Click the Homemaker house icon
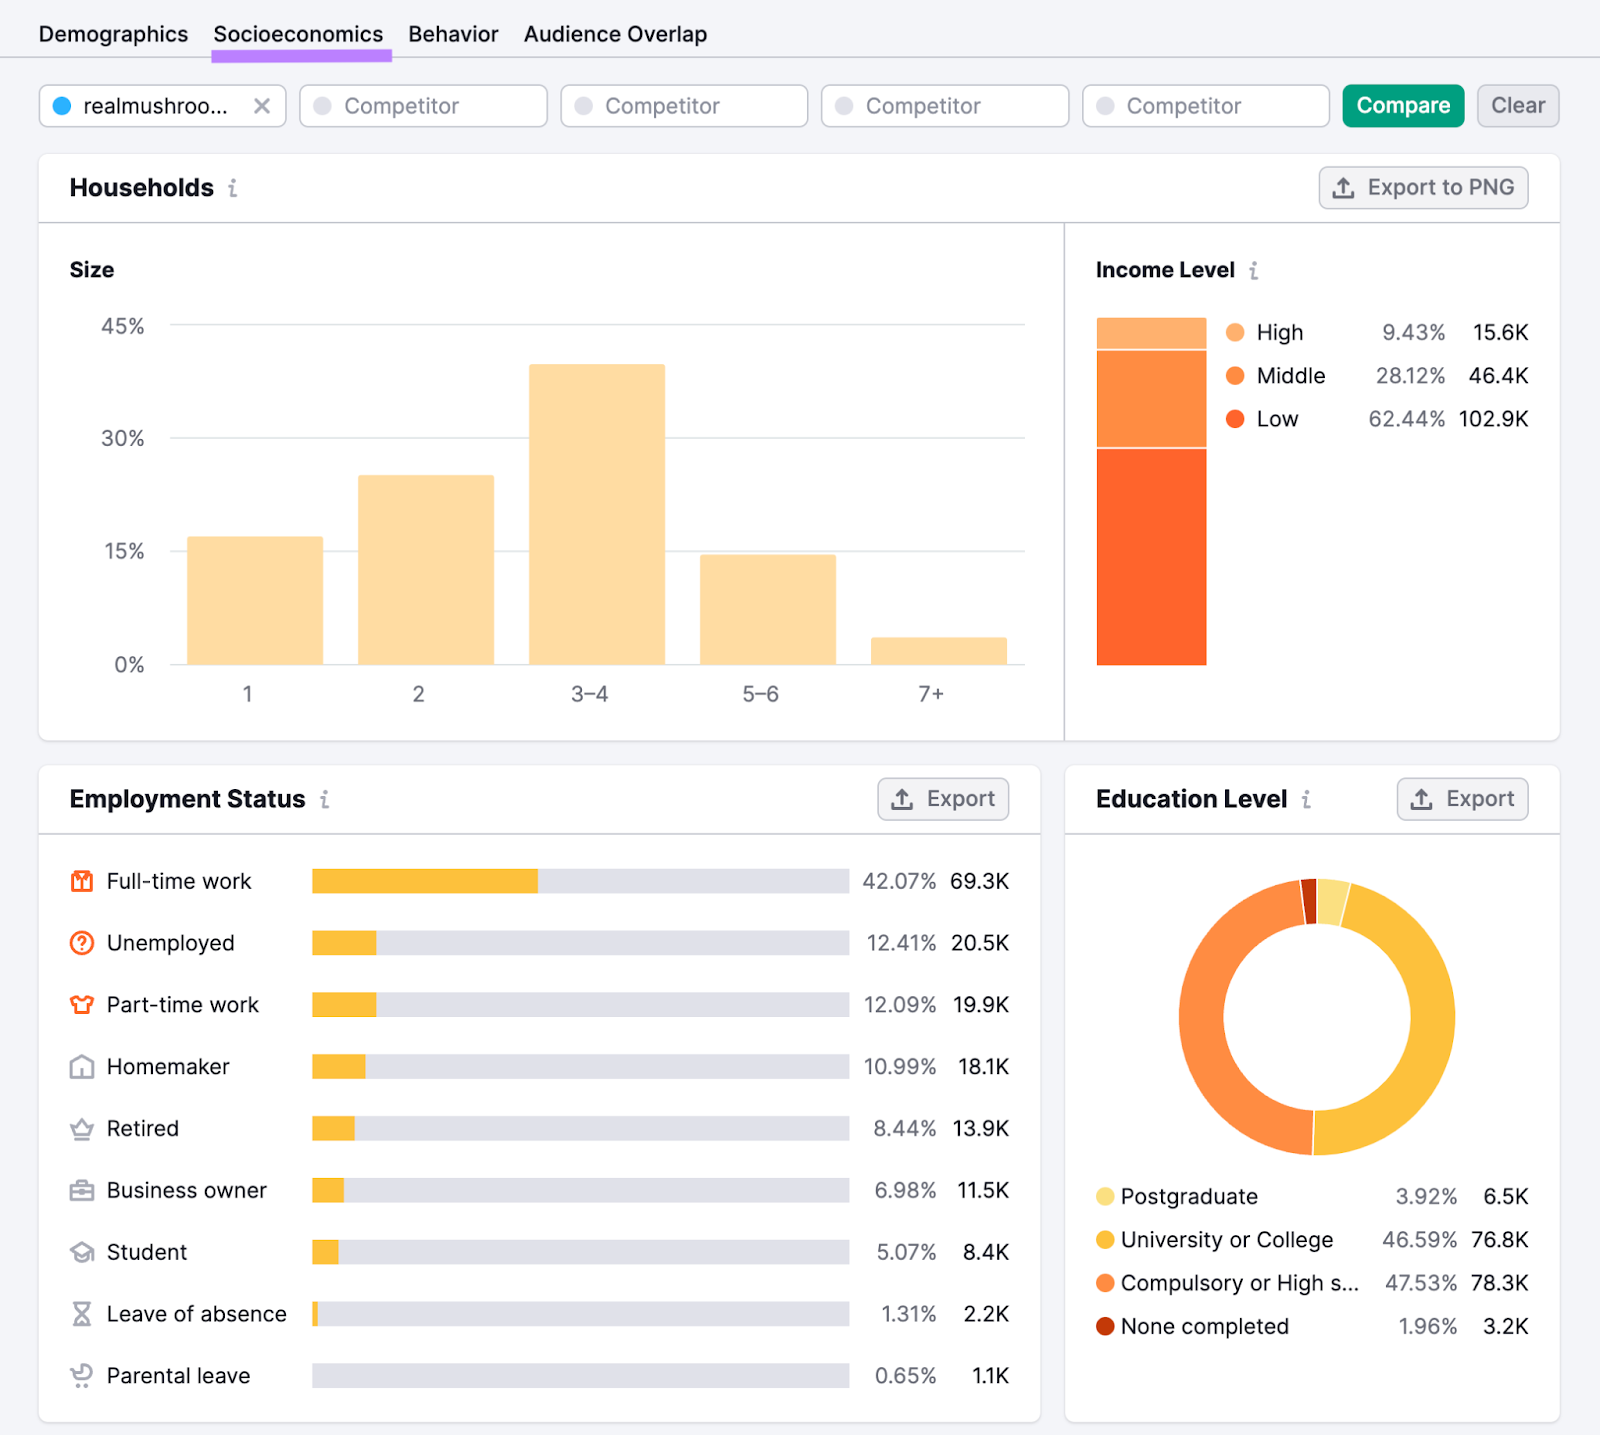This screenshot has height=1435, width=1600. click(82, 1067)
